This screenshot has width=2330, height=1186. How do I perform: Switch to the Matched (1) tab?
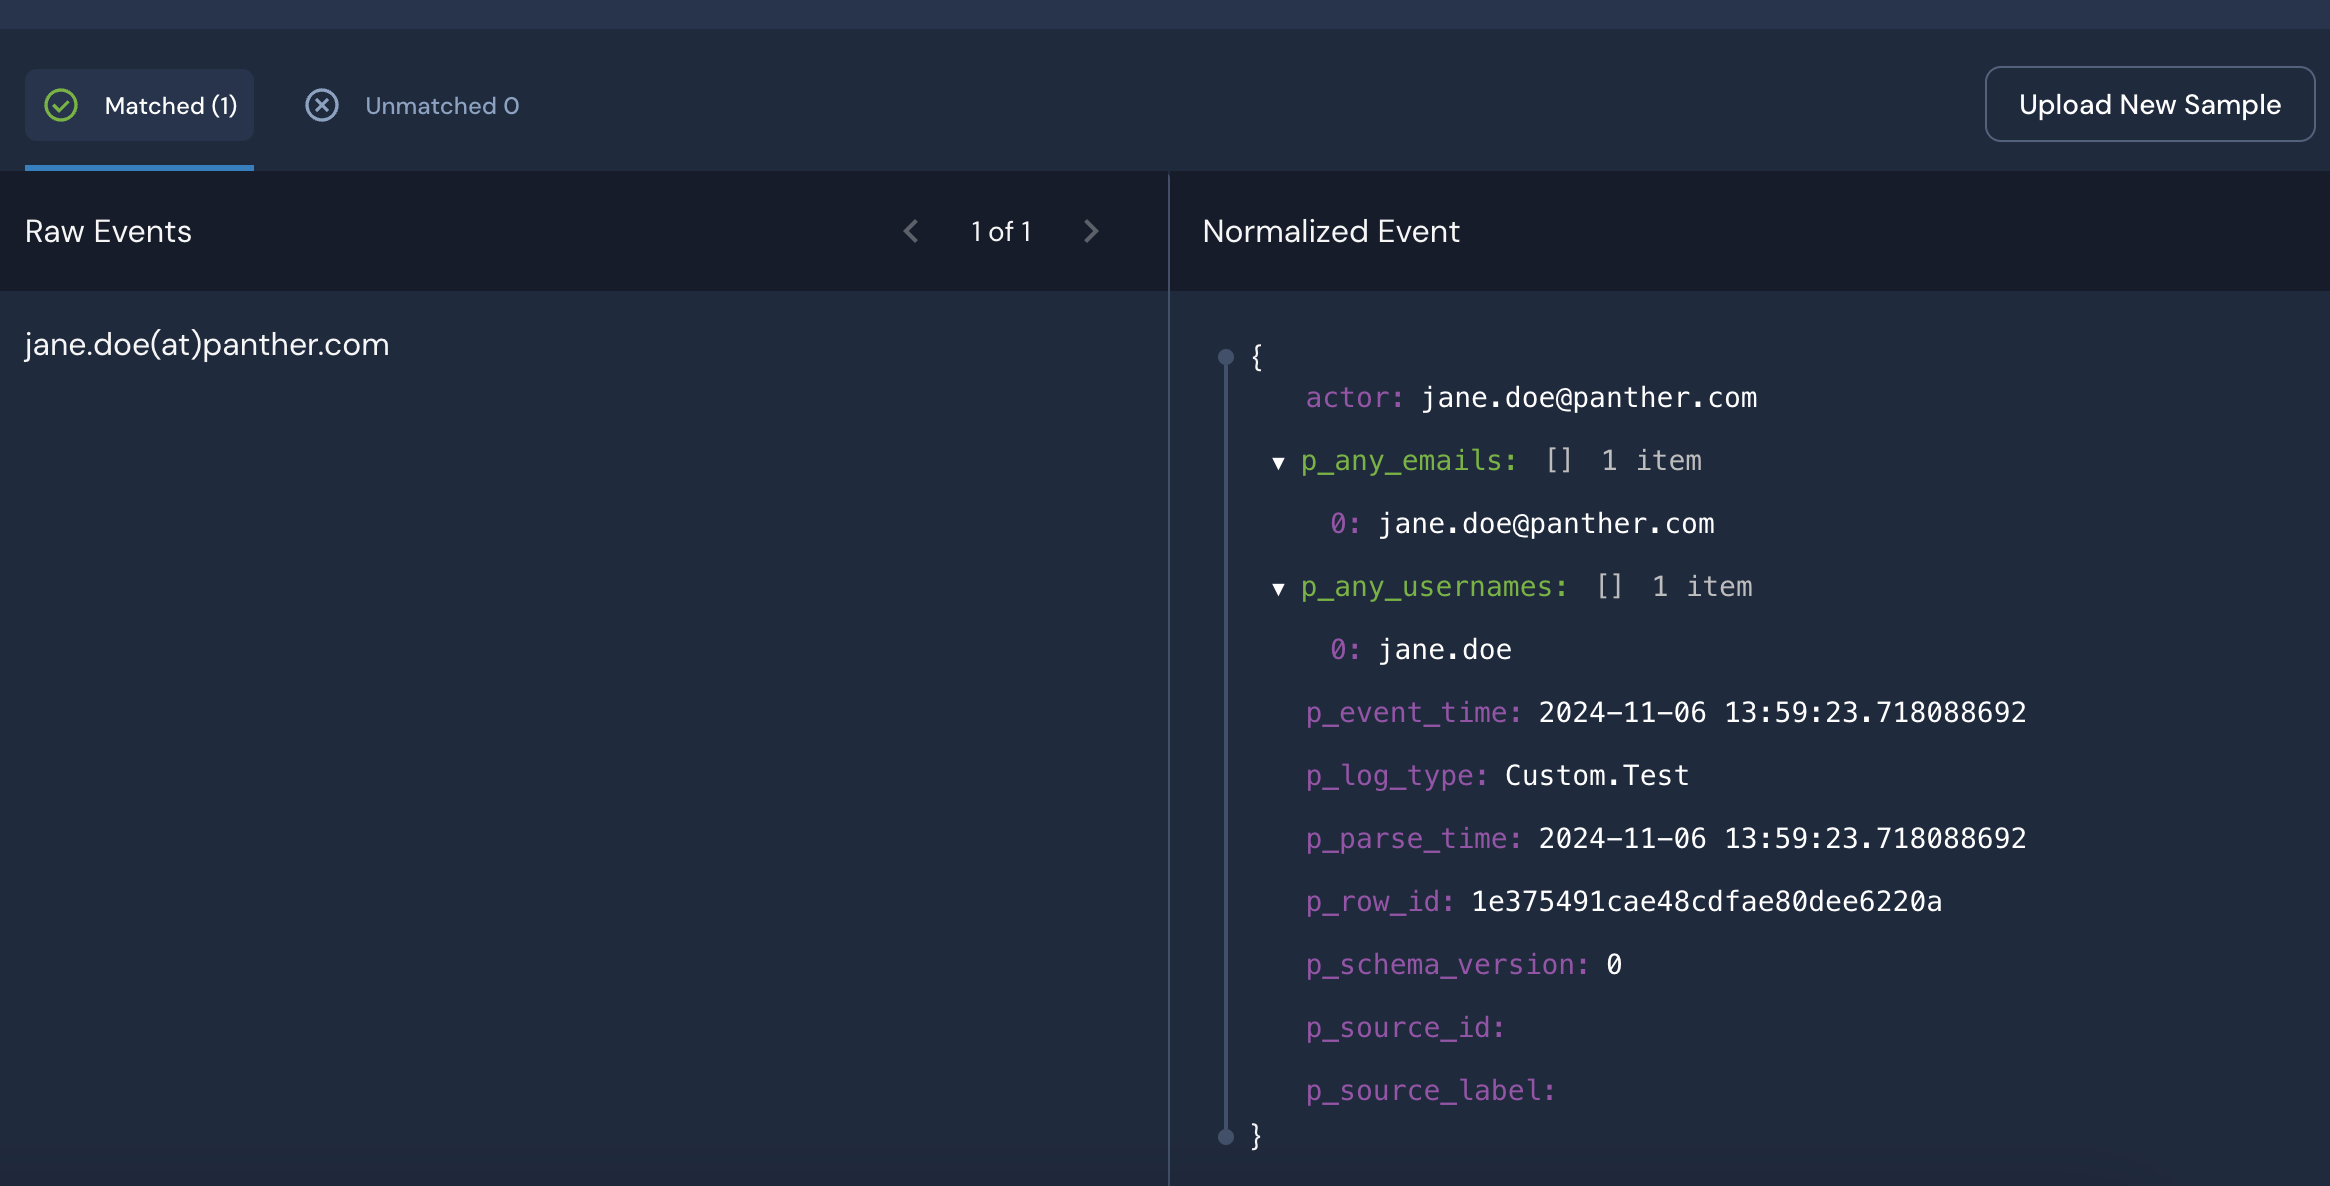click(170, 105)
